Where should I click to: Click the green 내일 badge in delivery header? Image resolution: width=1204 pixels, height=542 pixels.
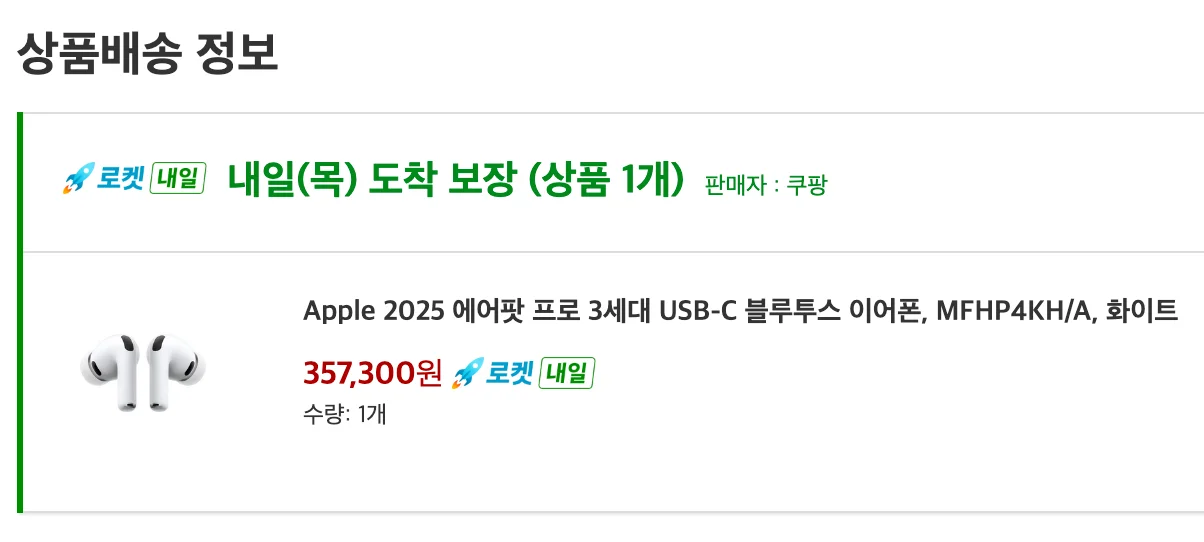(x=178, y=180)
